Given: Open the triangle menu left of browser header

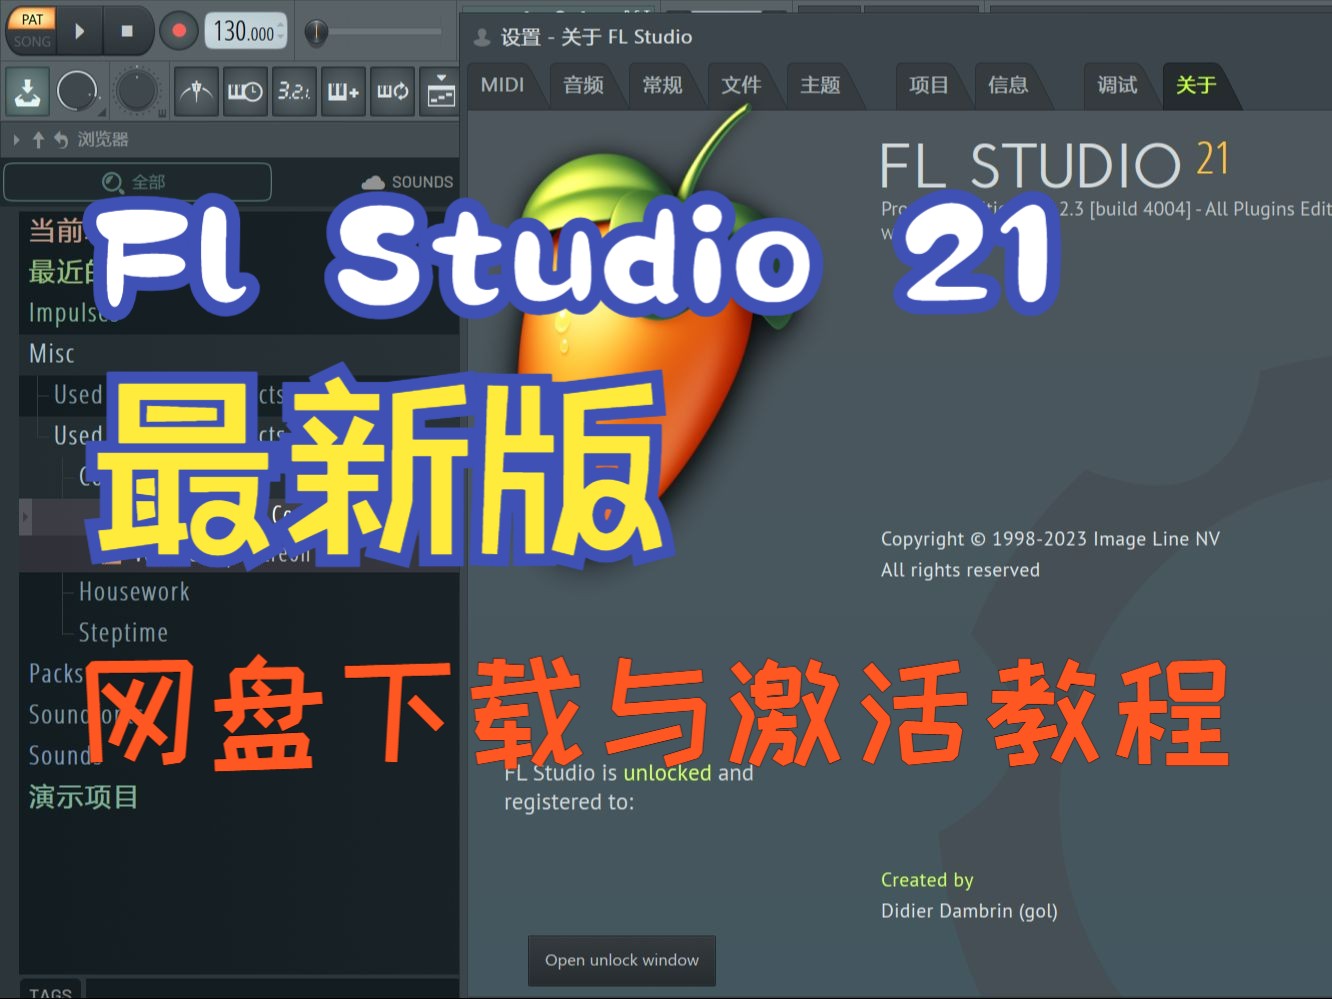Looking at the screenshot, I should pyautogui.click(x=16, y=139).
